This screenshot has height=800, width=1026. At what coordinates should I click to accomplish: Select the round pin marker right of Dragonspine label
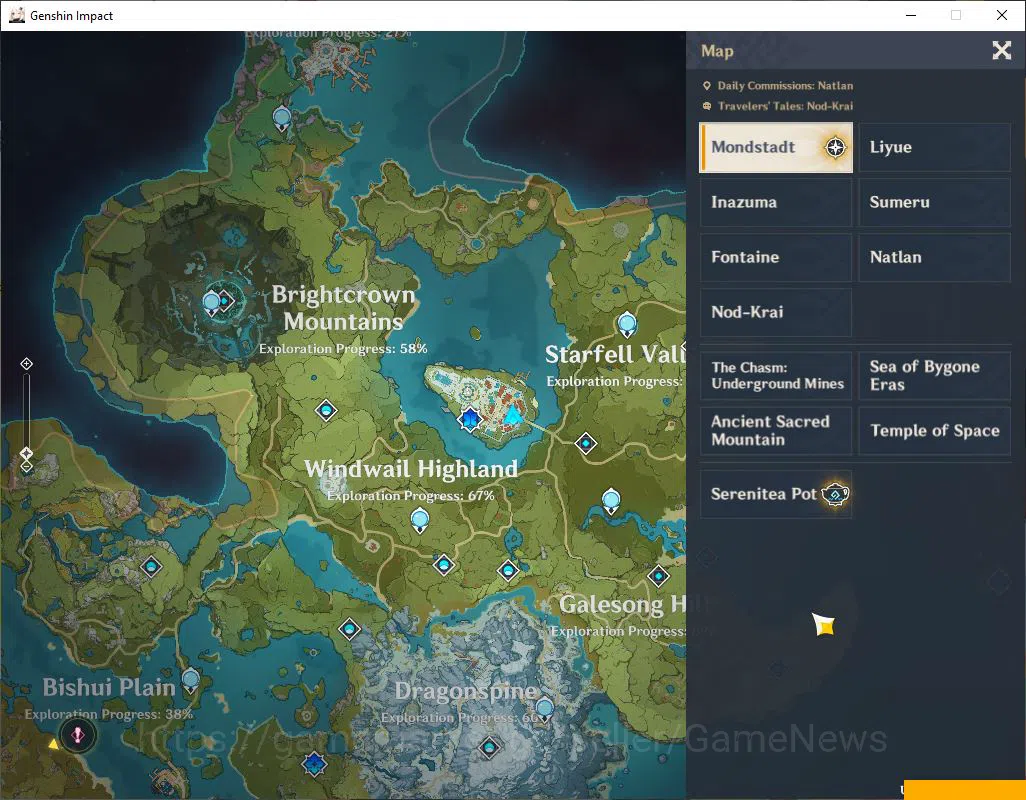(544, 709)
